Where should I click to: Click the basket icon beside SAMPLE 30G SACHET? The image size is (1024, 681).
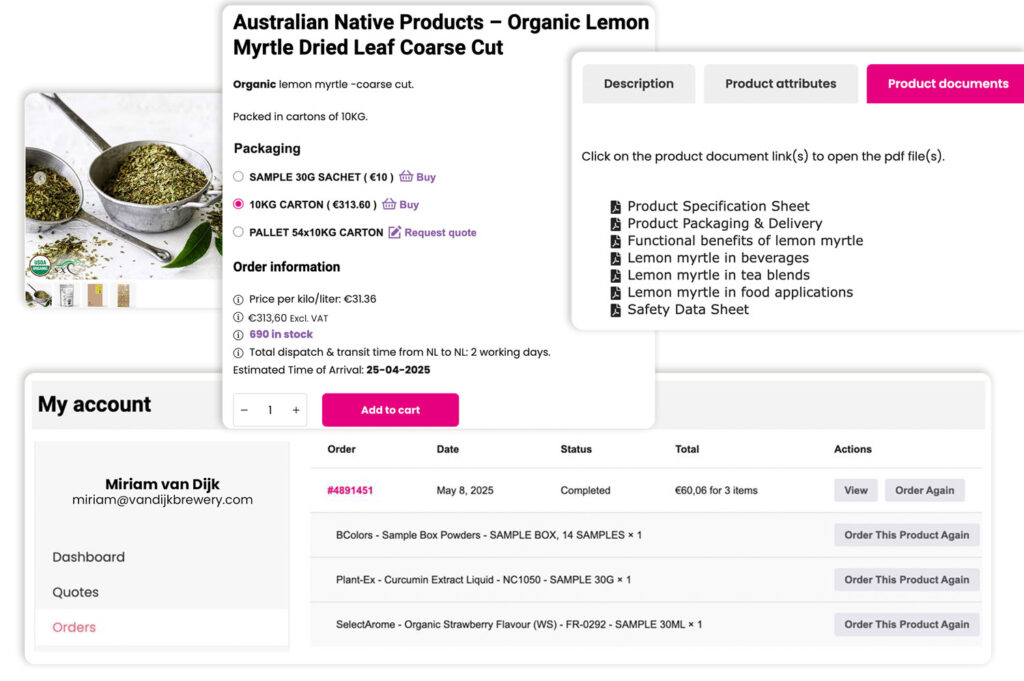[x=406, y=176]
